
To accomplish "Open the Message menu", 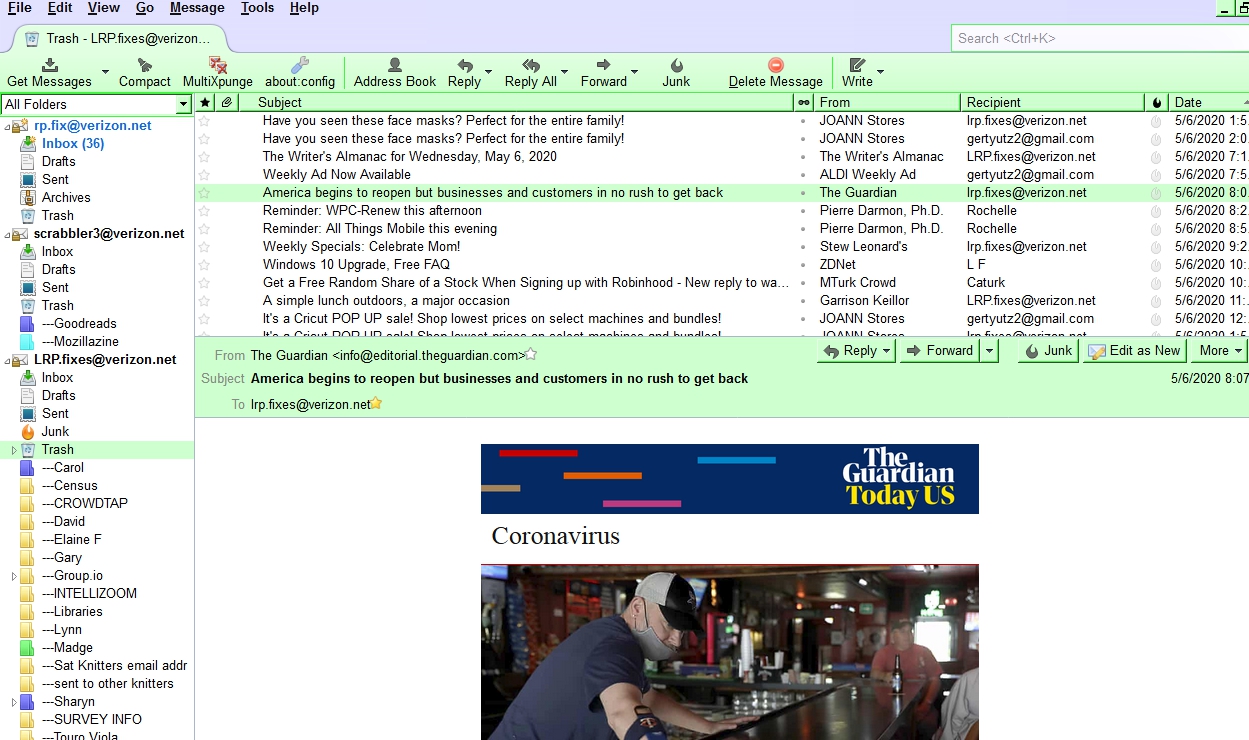I will [197, 8].
